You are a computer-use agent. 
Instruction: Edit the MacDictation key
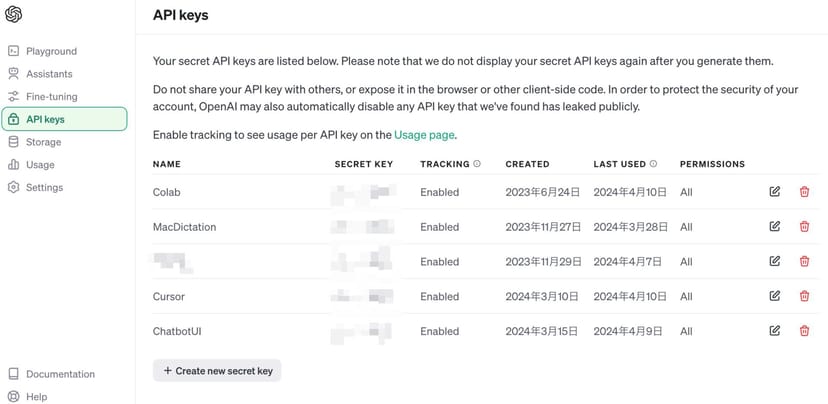click(x=775, y=227)
